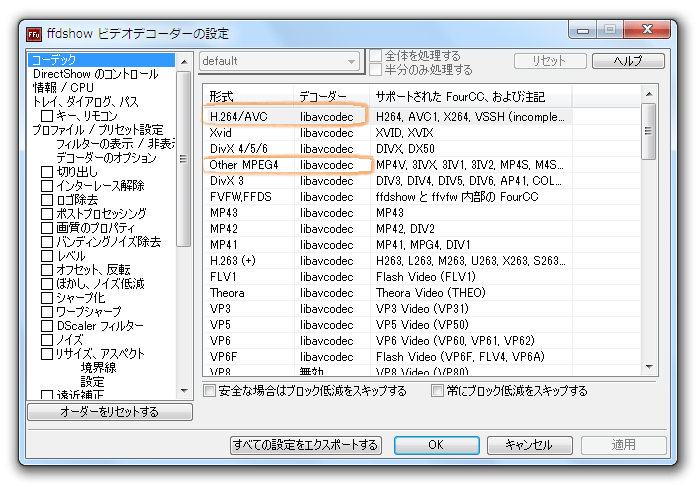The image size is (699, 487).
Task: Select the DivX 3 codec row
Action: (x=387, y=181)
